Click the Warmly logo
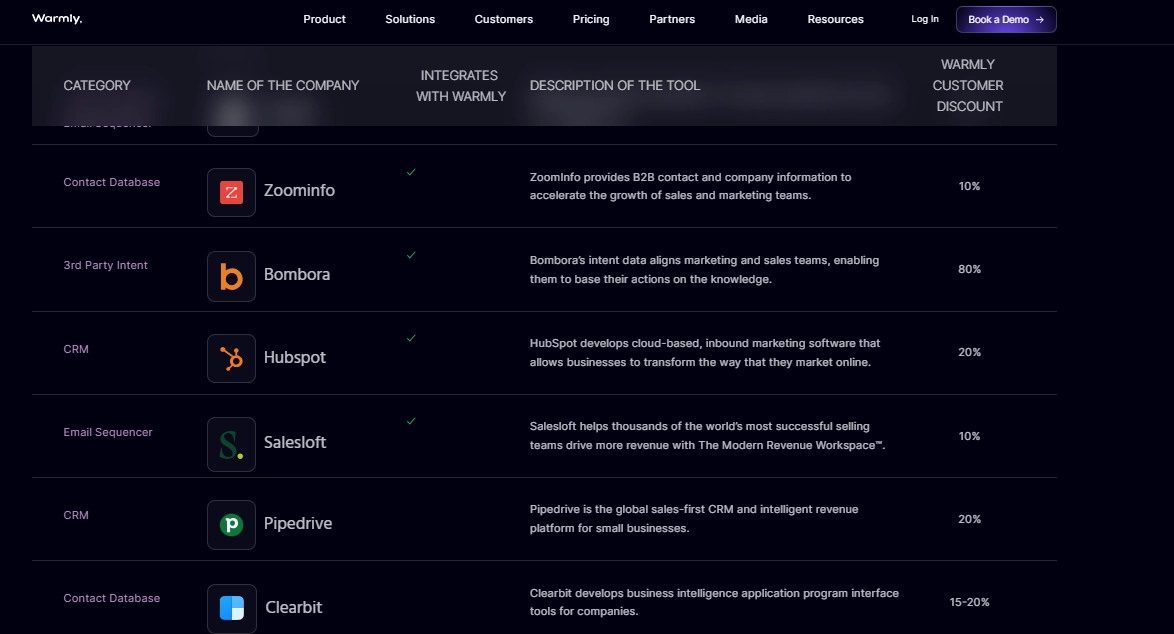The width and height of the screenshot is (1174, 634). pos(57,19)
